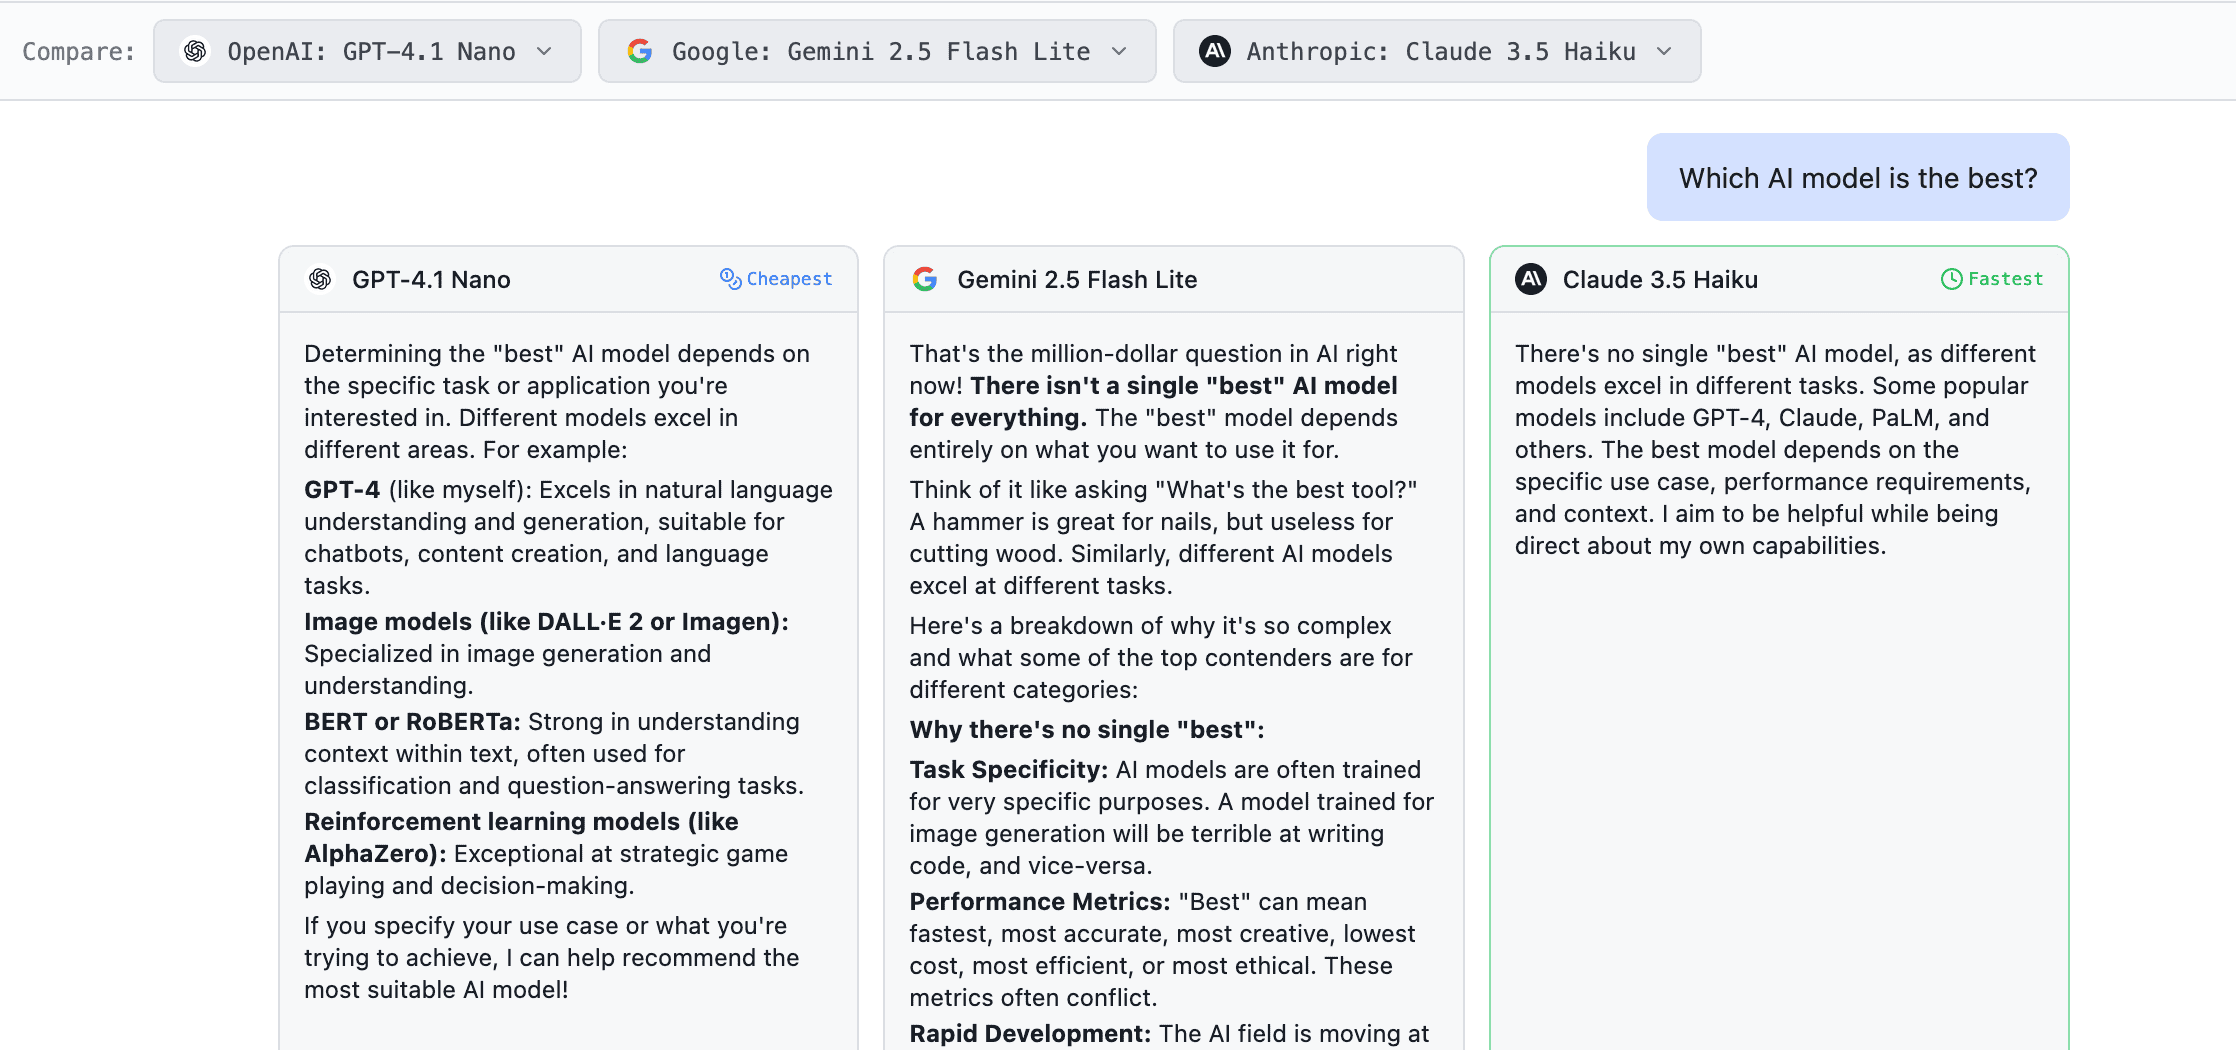Screen dimensions: 2236x1050
Task: Click the OpenAI logo in the Compare selector
Action: 195,51
